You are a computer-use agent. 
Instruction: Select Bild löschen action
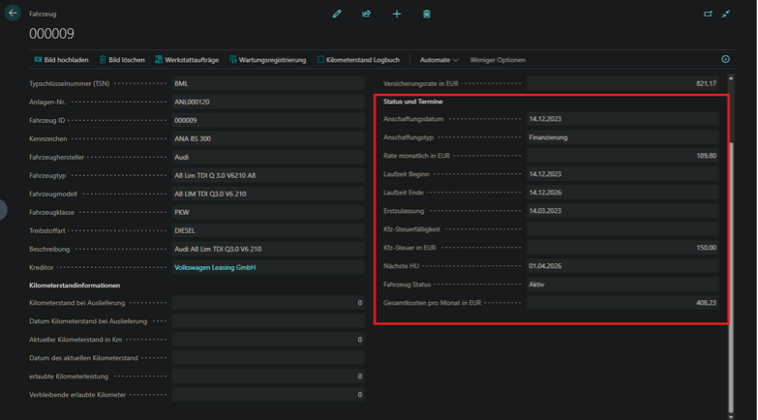click(125, 60)
